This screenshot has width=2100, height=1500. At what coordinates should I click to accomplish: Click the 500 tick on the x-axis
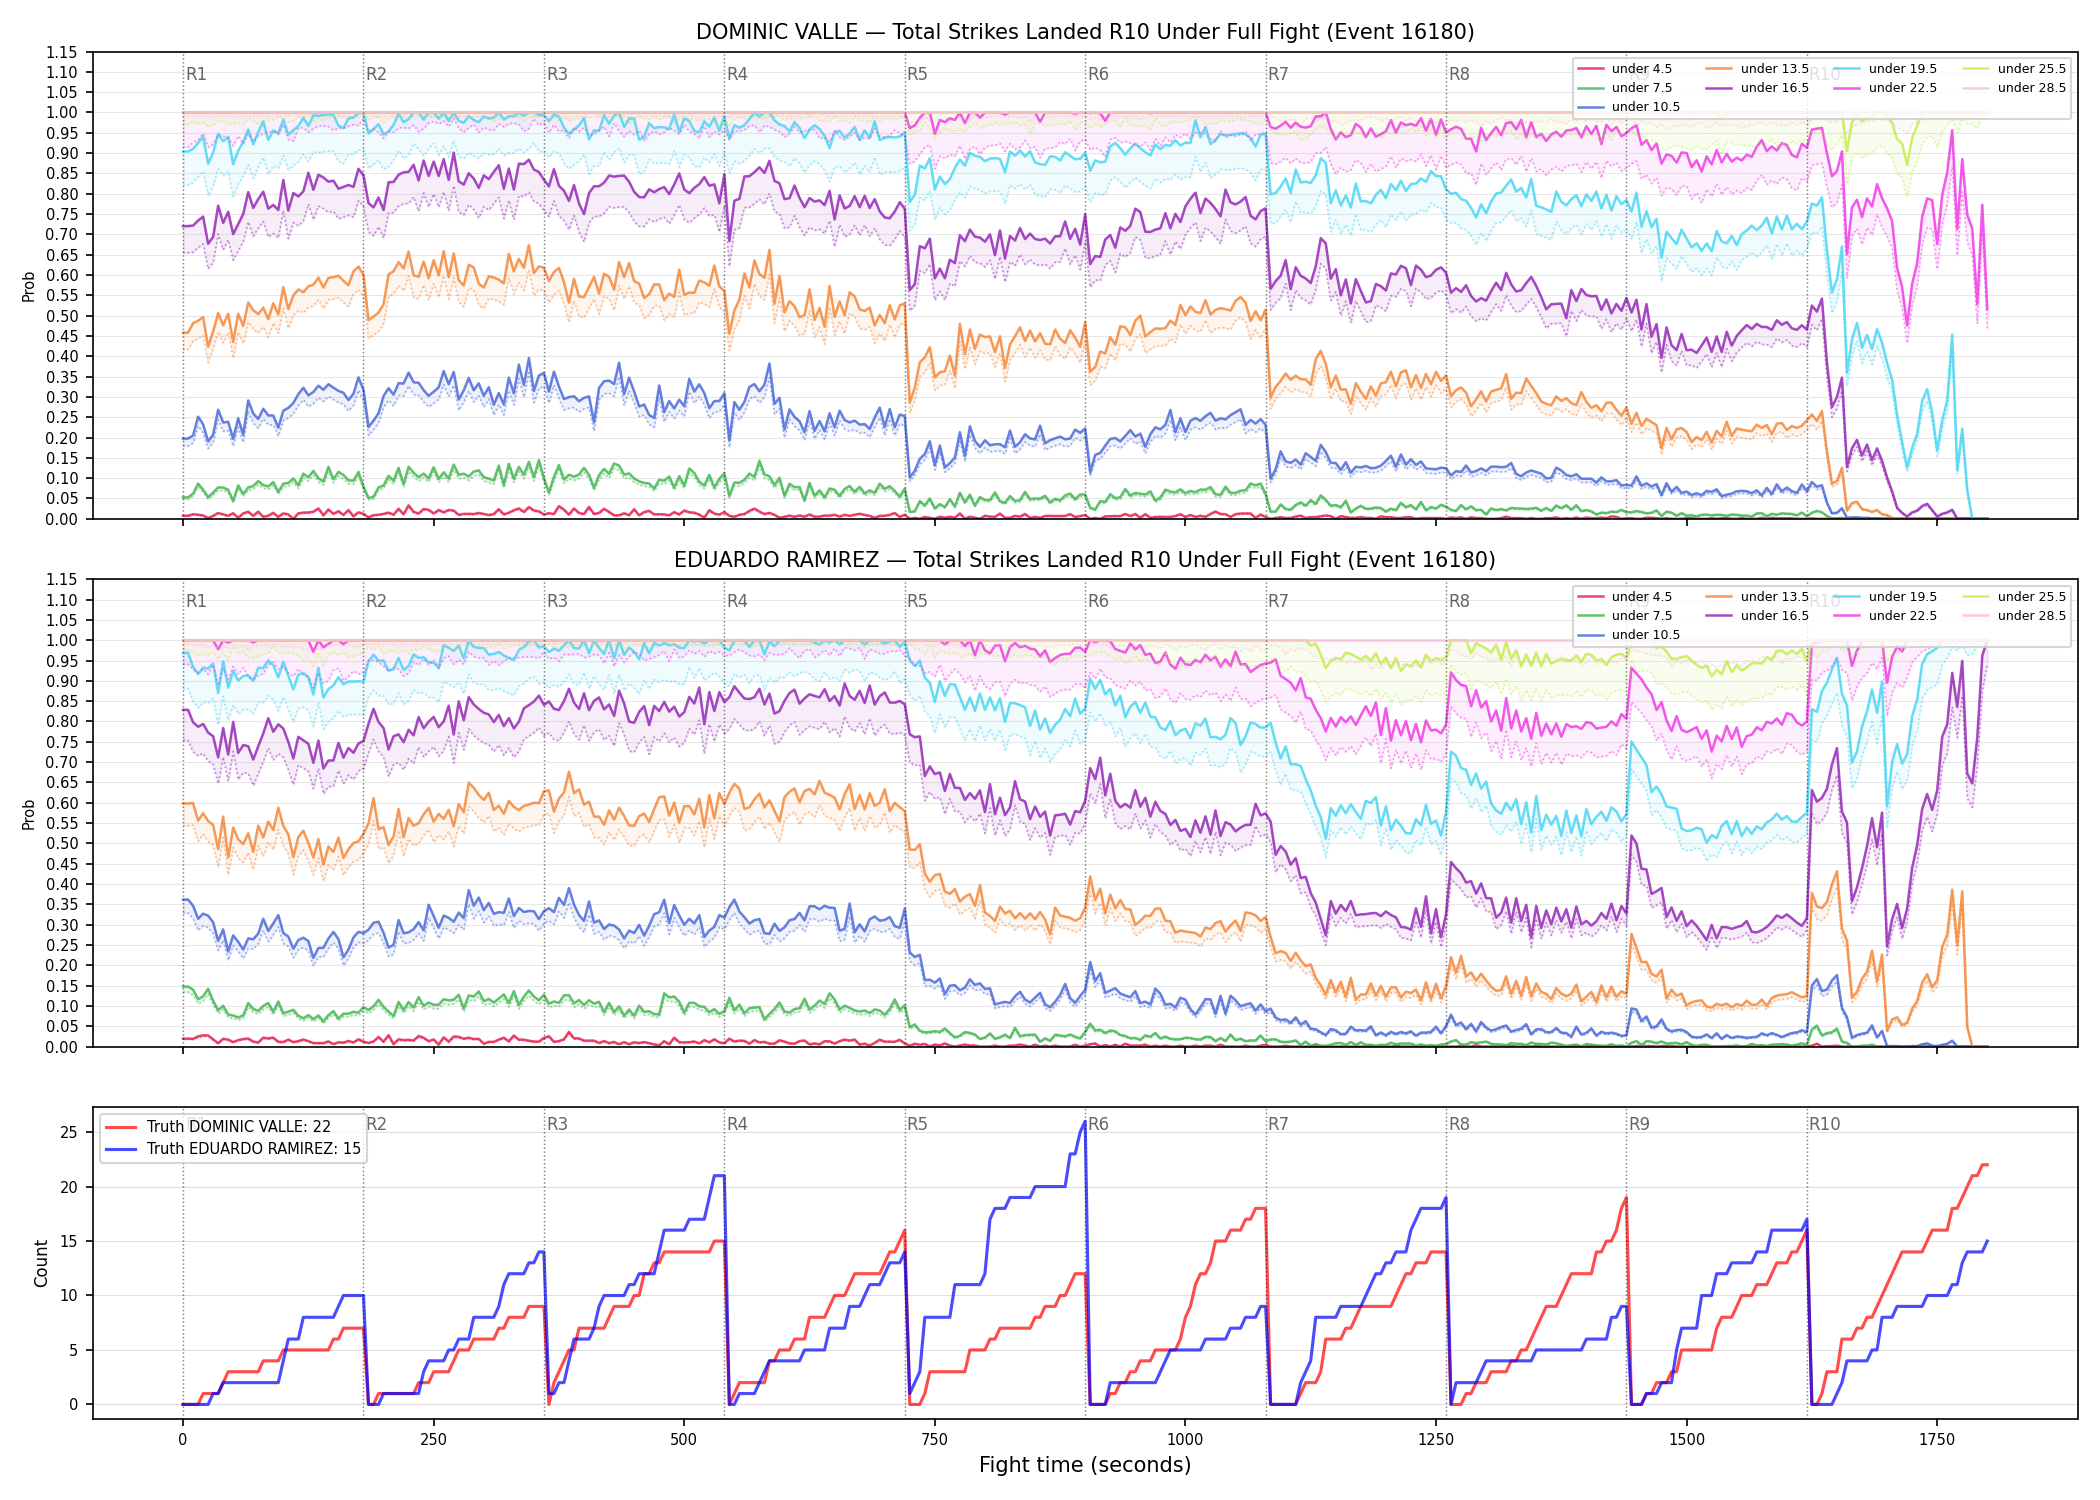684,1440
